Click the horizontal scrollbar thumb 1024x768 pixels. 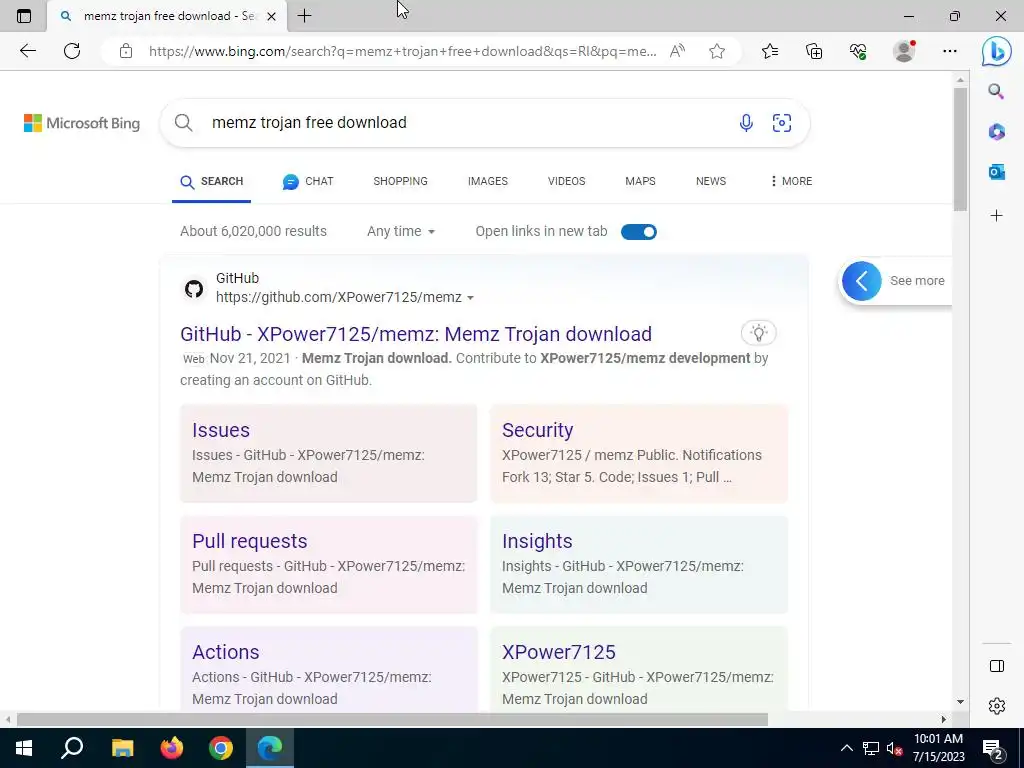pyautogui.click(x=392, y=720)
